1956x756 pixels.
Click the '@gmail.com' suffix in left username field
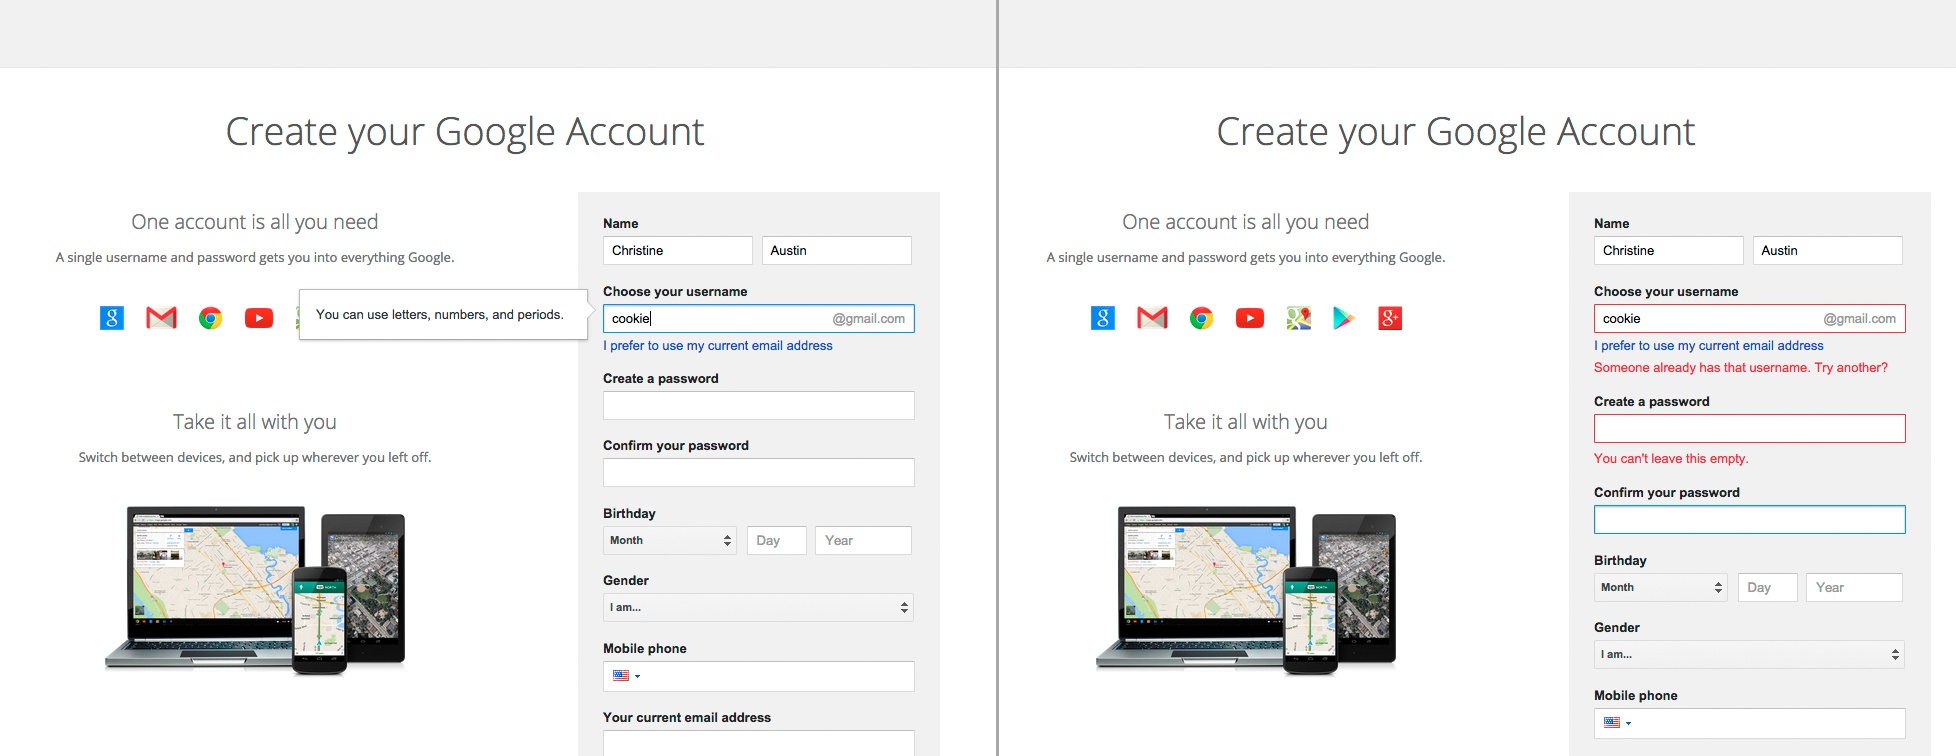(869, 319)
